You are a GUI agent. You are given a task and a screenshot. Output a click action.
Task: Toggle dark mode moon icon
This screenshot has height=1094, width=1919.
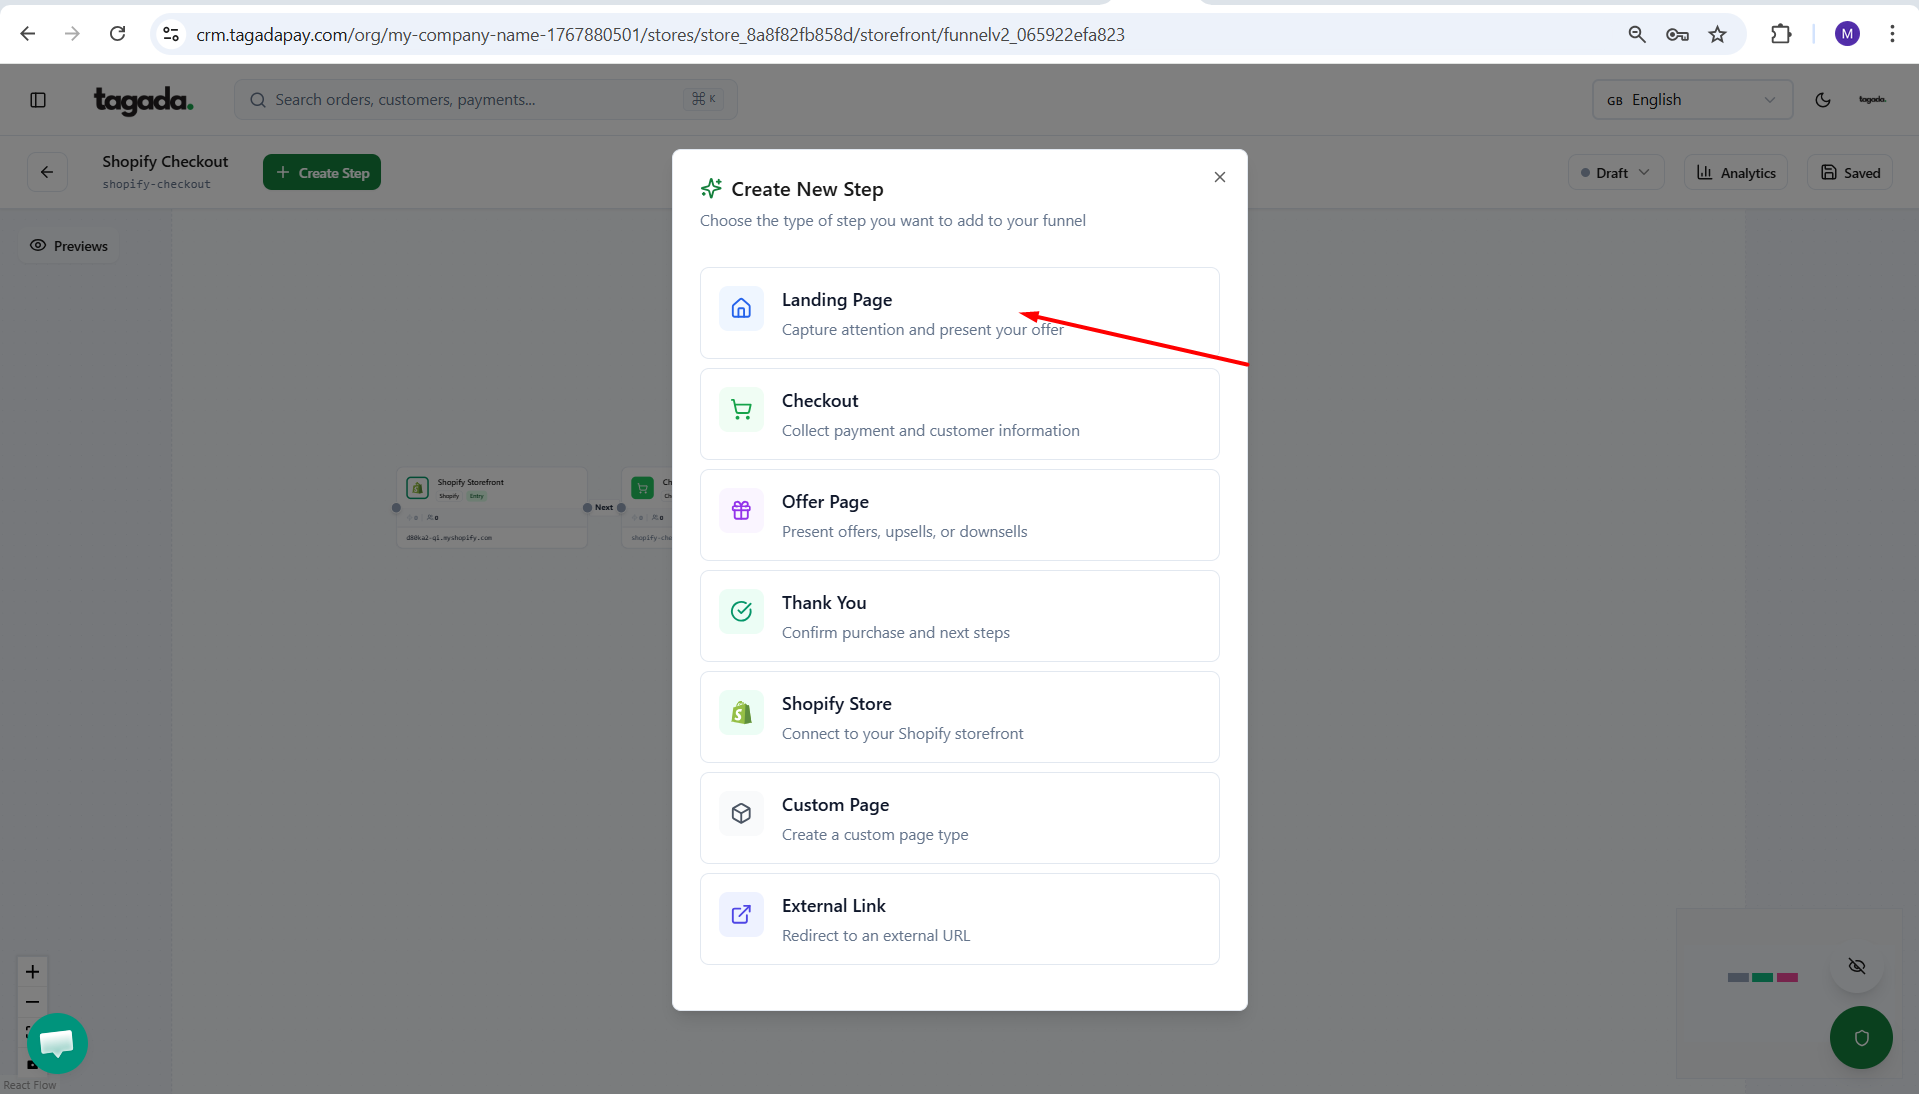click(x=1822, y=100)
